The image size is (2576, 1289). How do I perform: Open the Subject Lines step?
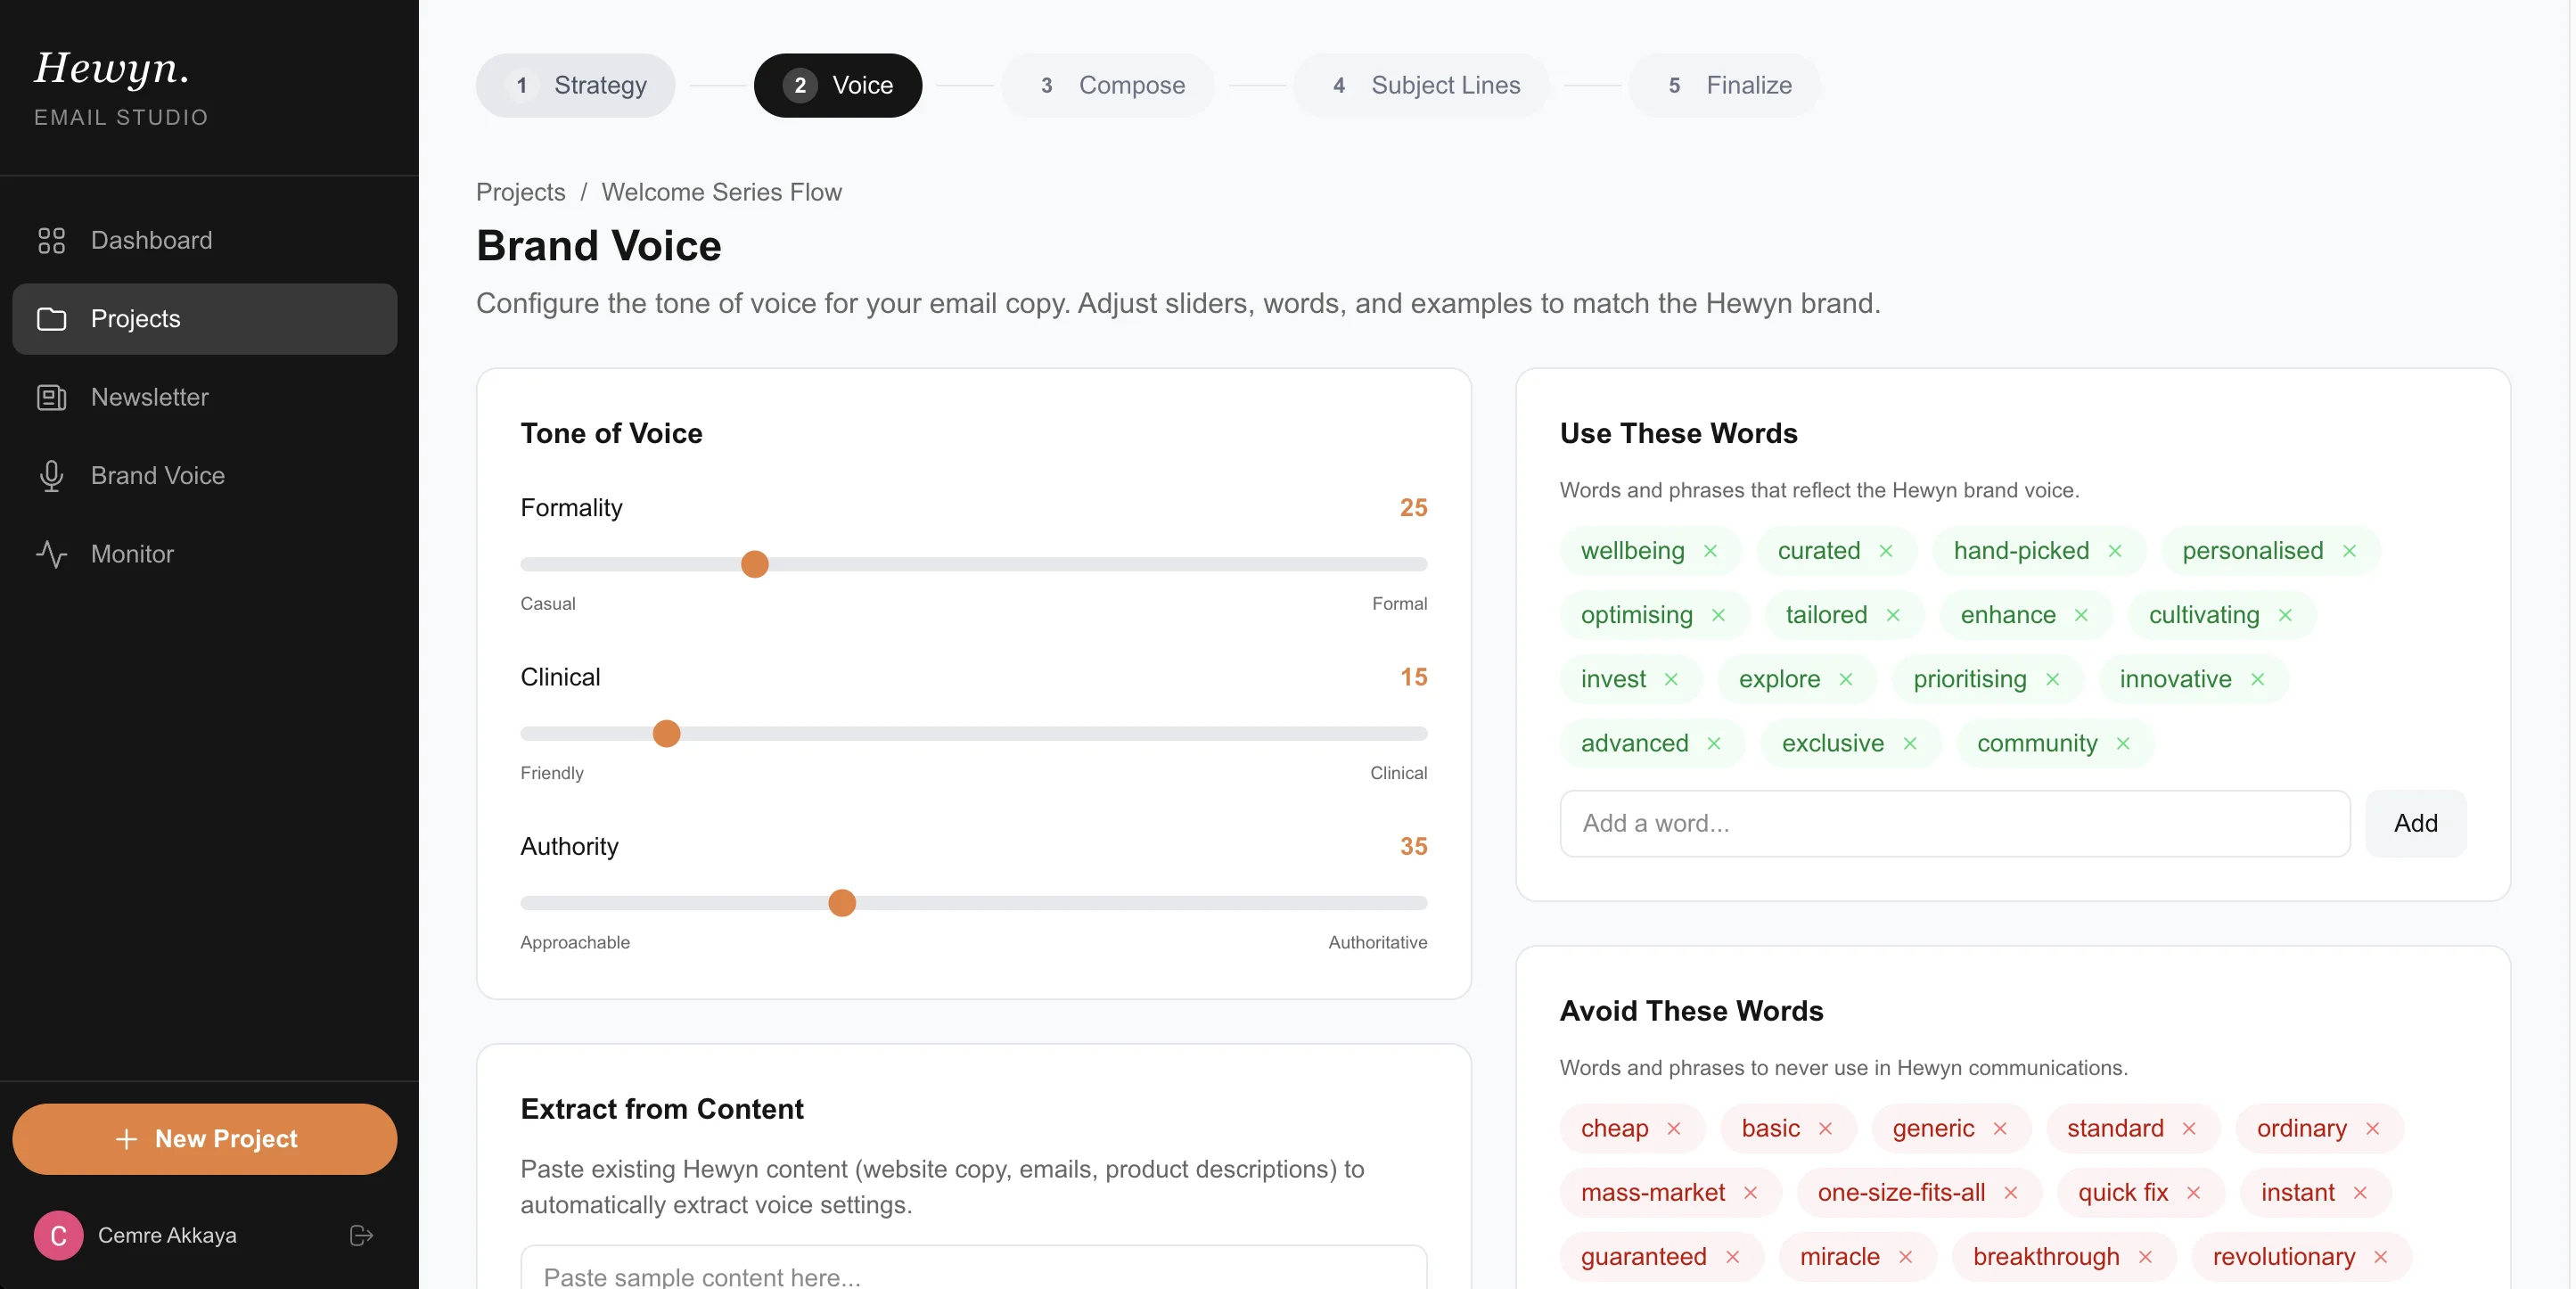1422,85
